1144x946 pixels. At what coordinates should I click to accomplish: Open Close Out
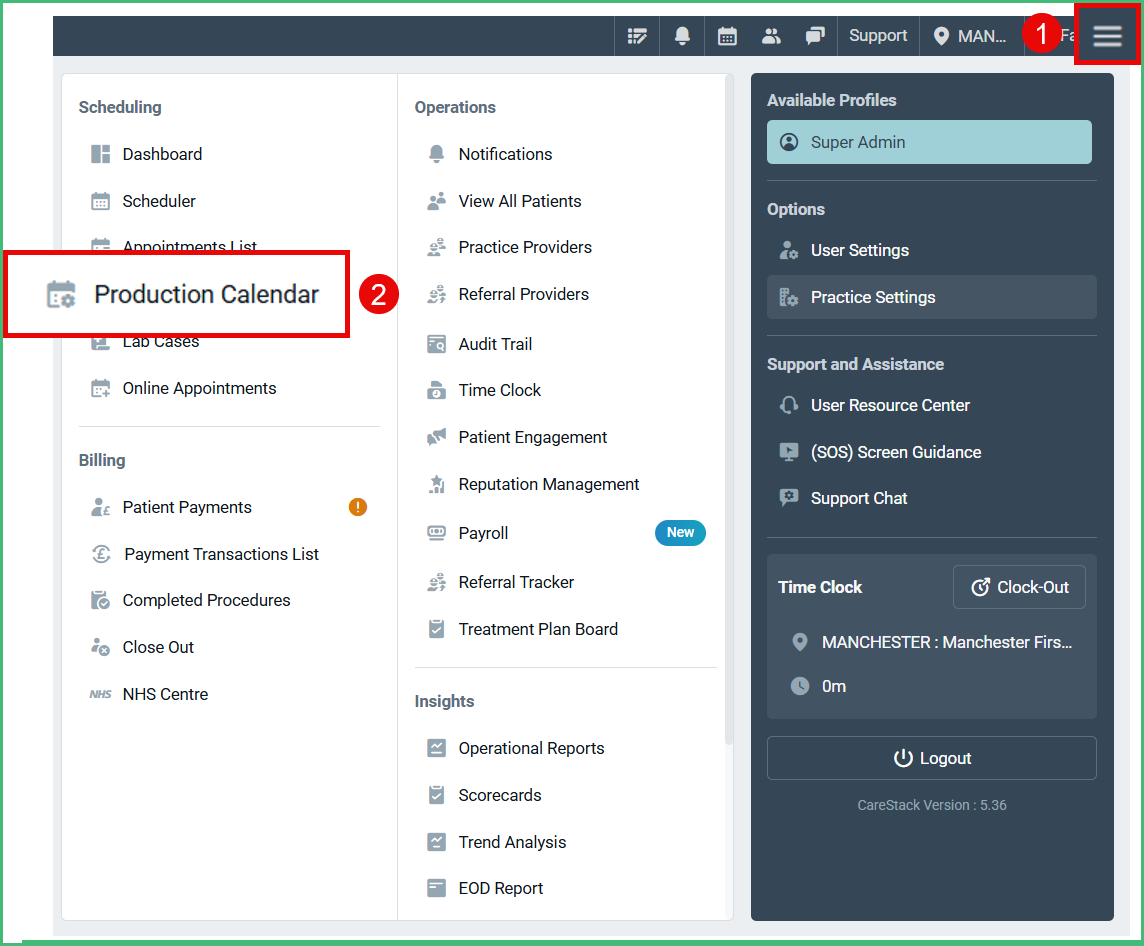click(158, 647)
